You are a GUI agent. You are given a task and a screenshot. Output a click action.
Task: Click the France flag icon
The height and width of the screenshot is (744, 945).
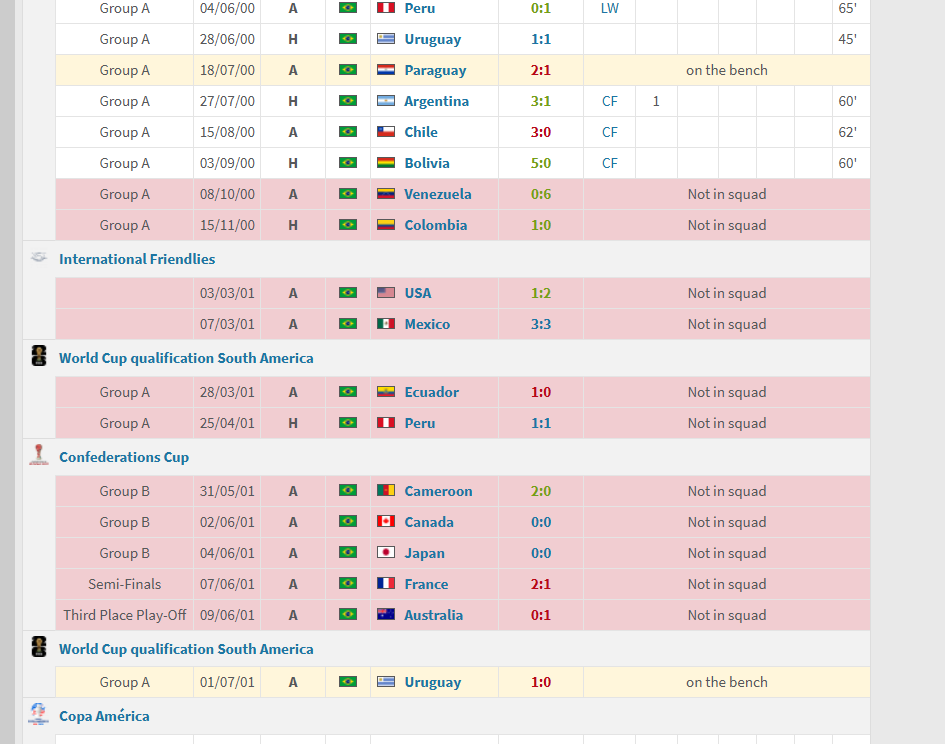(x=386, y=584)
